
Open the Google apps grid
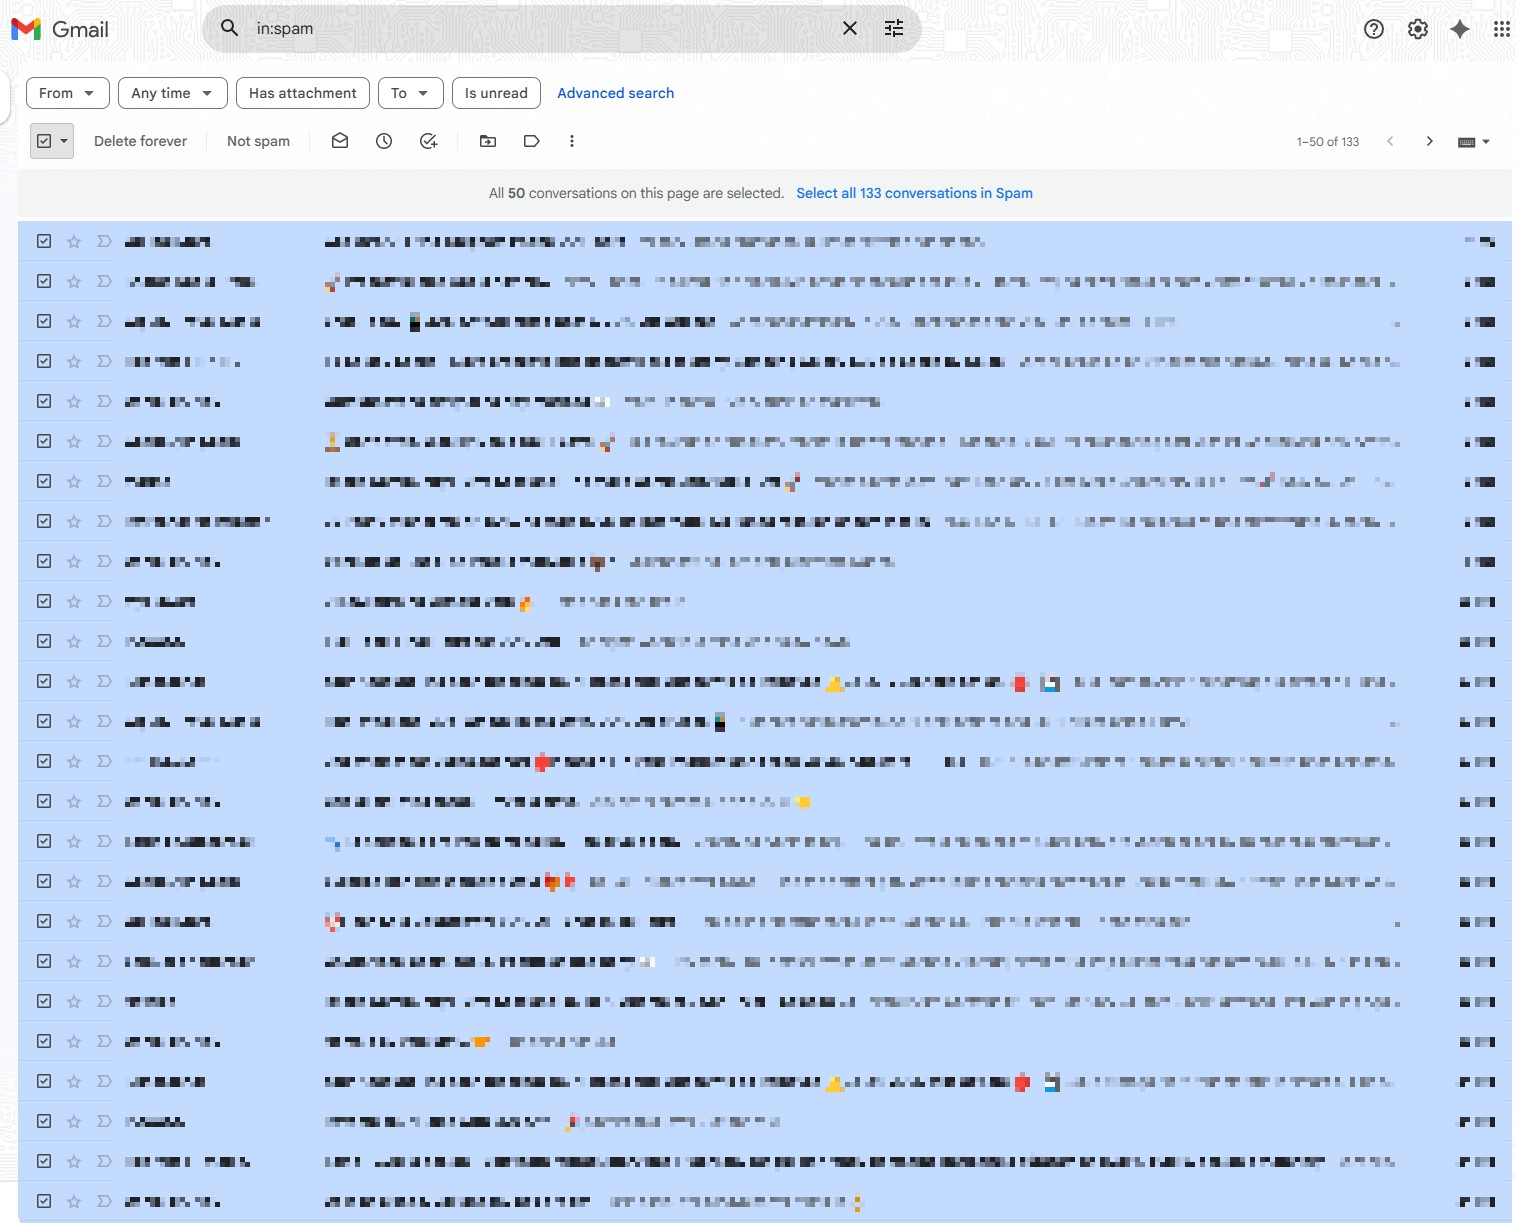(x=1499, y=28)
